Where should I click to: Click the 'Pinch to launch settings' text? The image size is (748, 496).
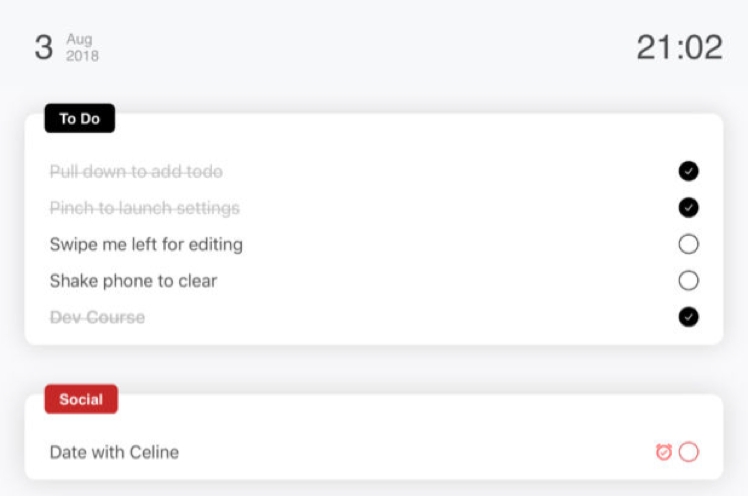click(x=144, y=208)
